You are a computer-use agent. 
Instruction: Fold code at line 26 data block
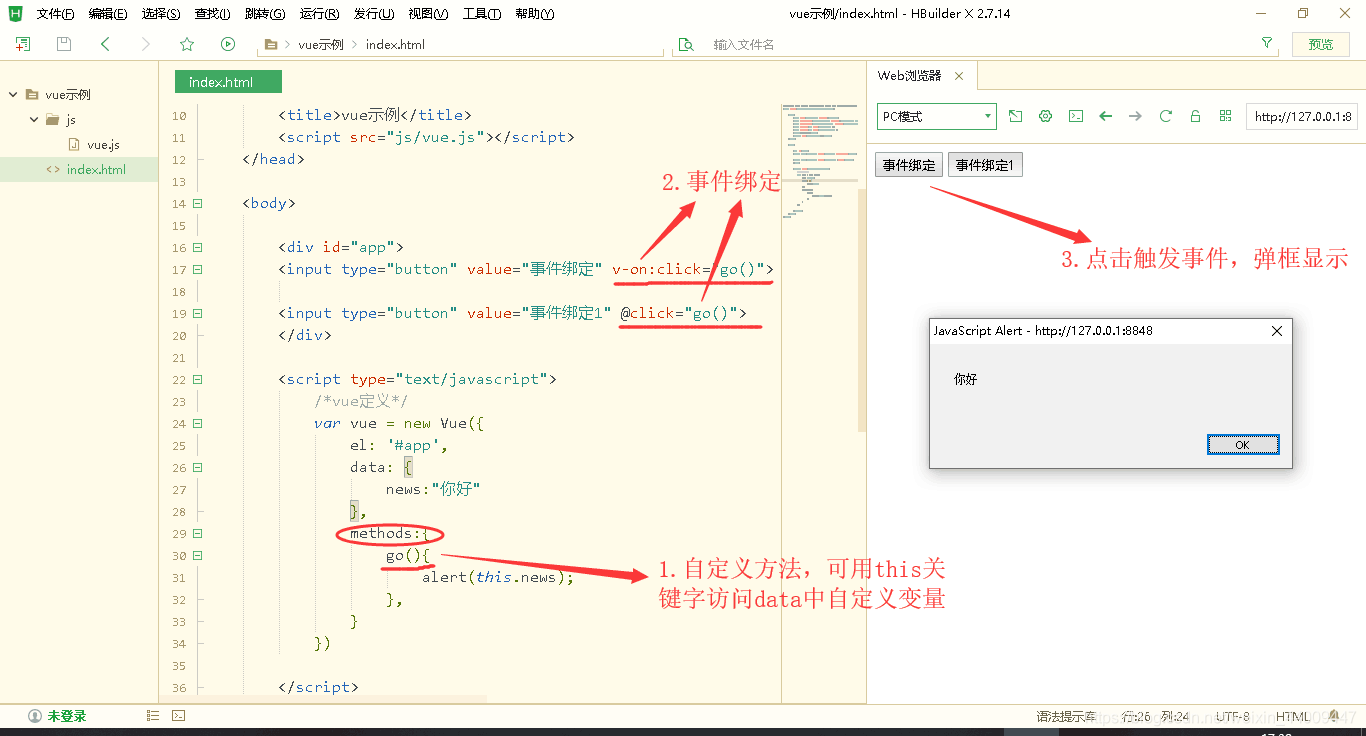pos(197,467)
